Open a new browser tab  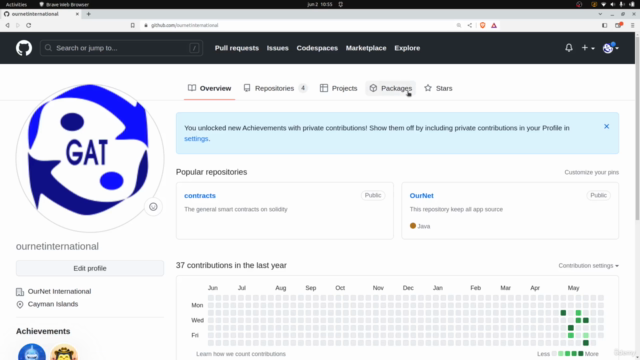pyautogui.click(x=89, y=14)
